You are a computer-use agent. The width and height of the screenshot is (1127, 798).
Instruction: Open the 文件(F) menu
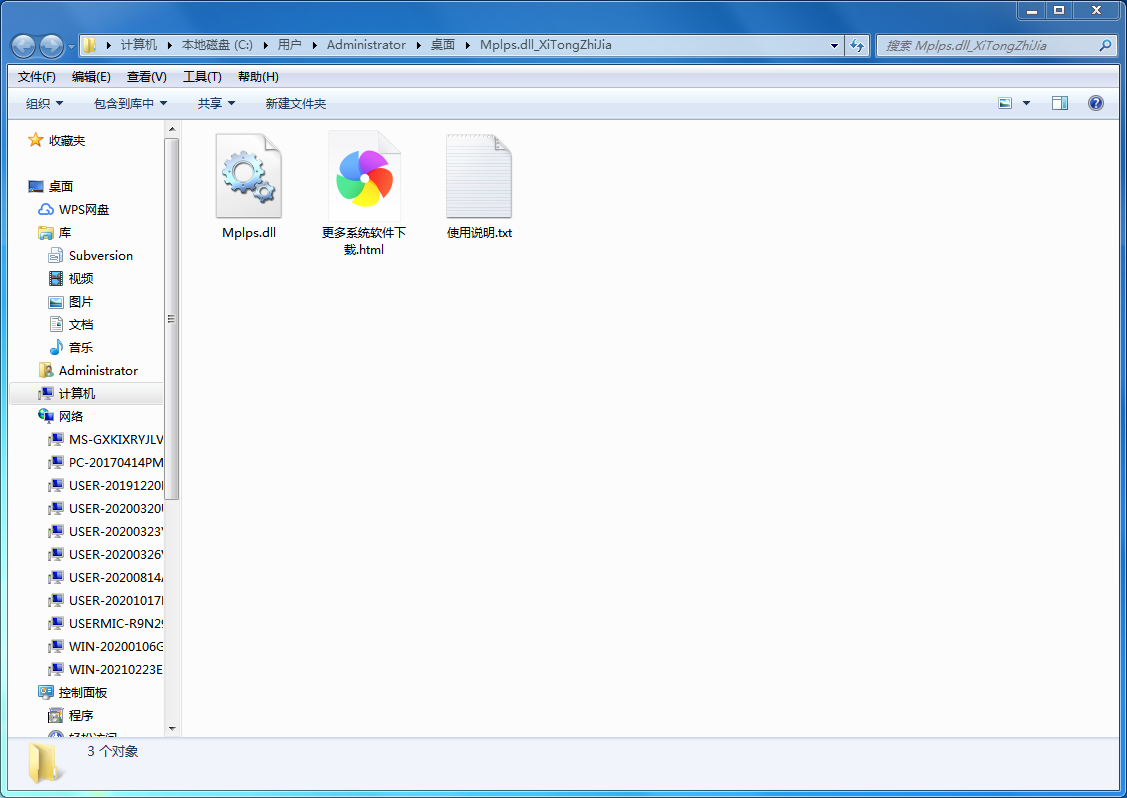(37, 76)
